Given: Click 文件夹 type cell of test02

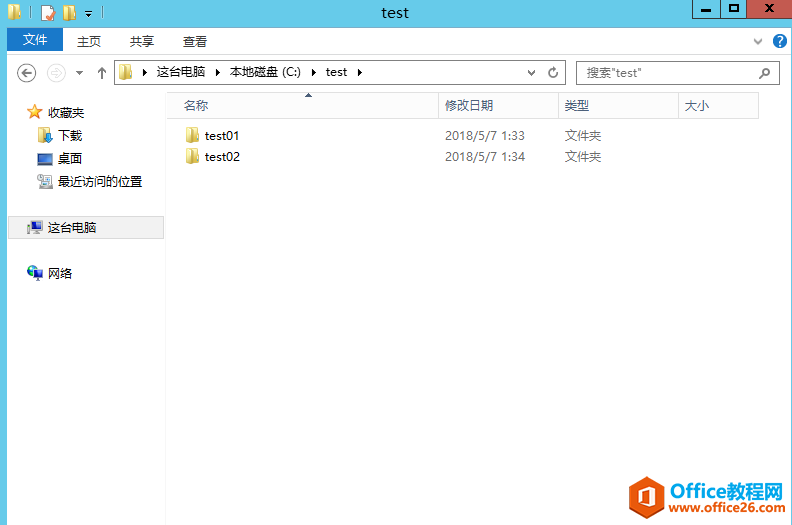Looking at the screenshot, I should tap(582, 157).
